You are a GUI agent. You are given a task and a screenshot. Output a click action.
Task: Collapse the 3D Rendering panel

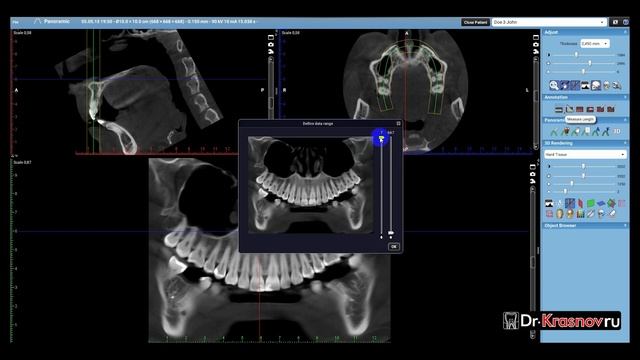click(625, 143)
